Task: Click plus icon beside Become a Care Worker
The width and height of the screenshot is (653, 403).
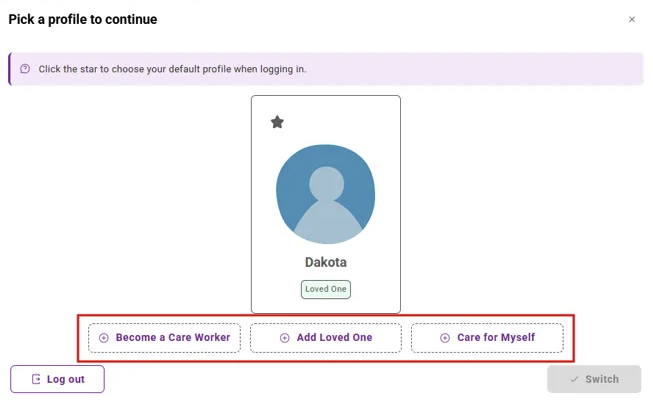Action: [x=104, y=338]
